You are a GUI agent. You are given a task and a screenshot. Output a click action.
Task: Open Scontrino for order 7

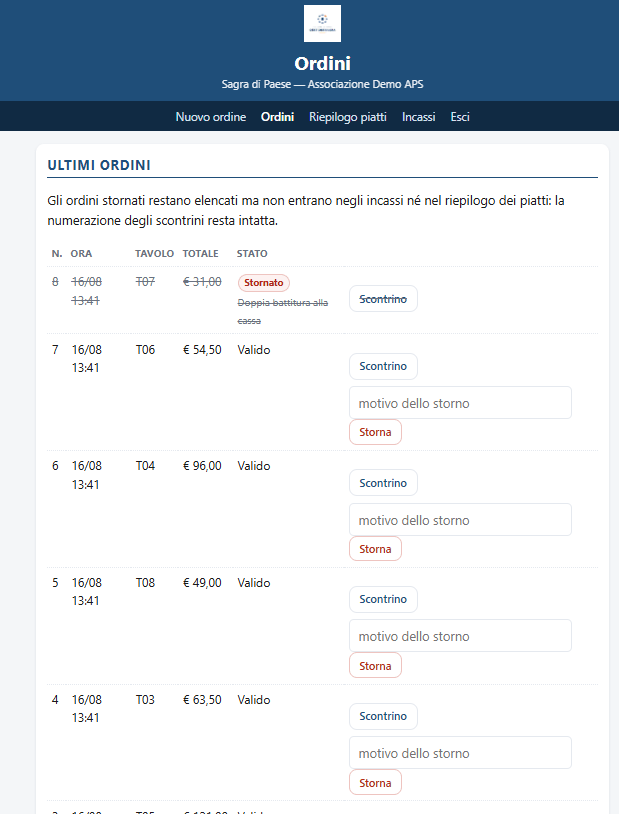383,367
